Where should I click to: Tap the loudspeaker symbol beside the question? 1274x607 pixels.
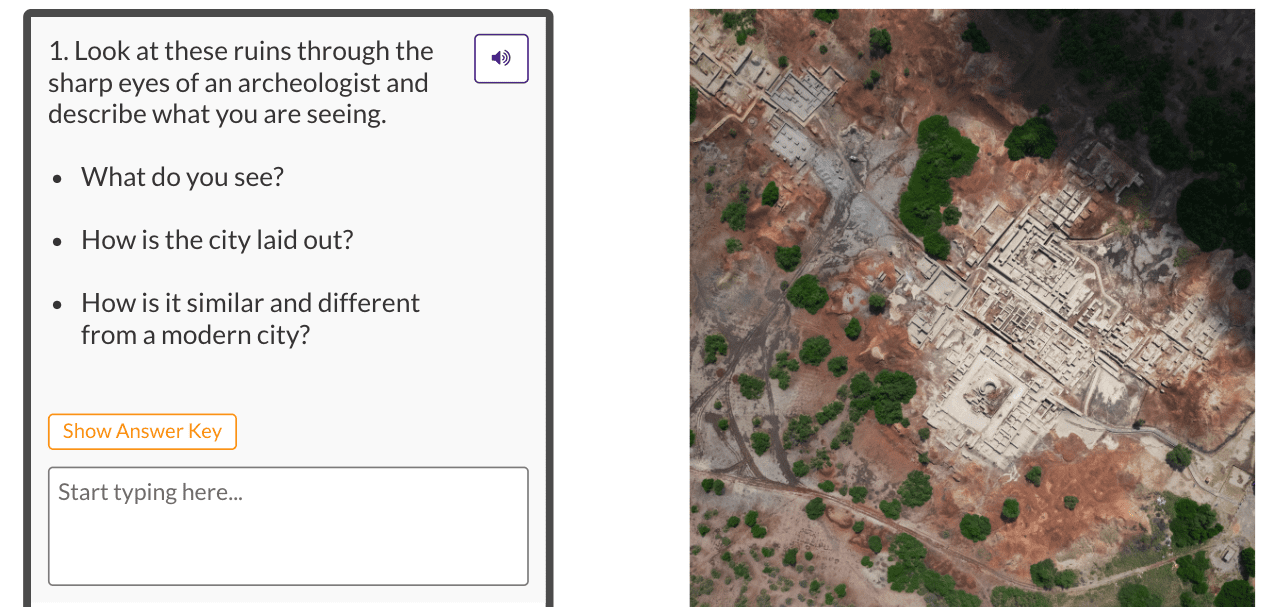coord(501,58)
